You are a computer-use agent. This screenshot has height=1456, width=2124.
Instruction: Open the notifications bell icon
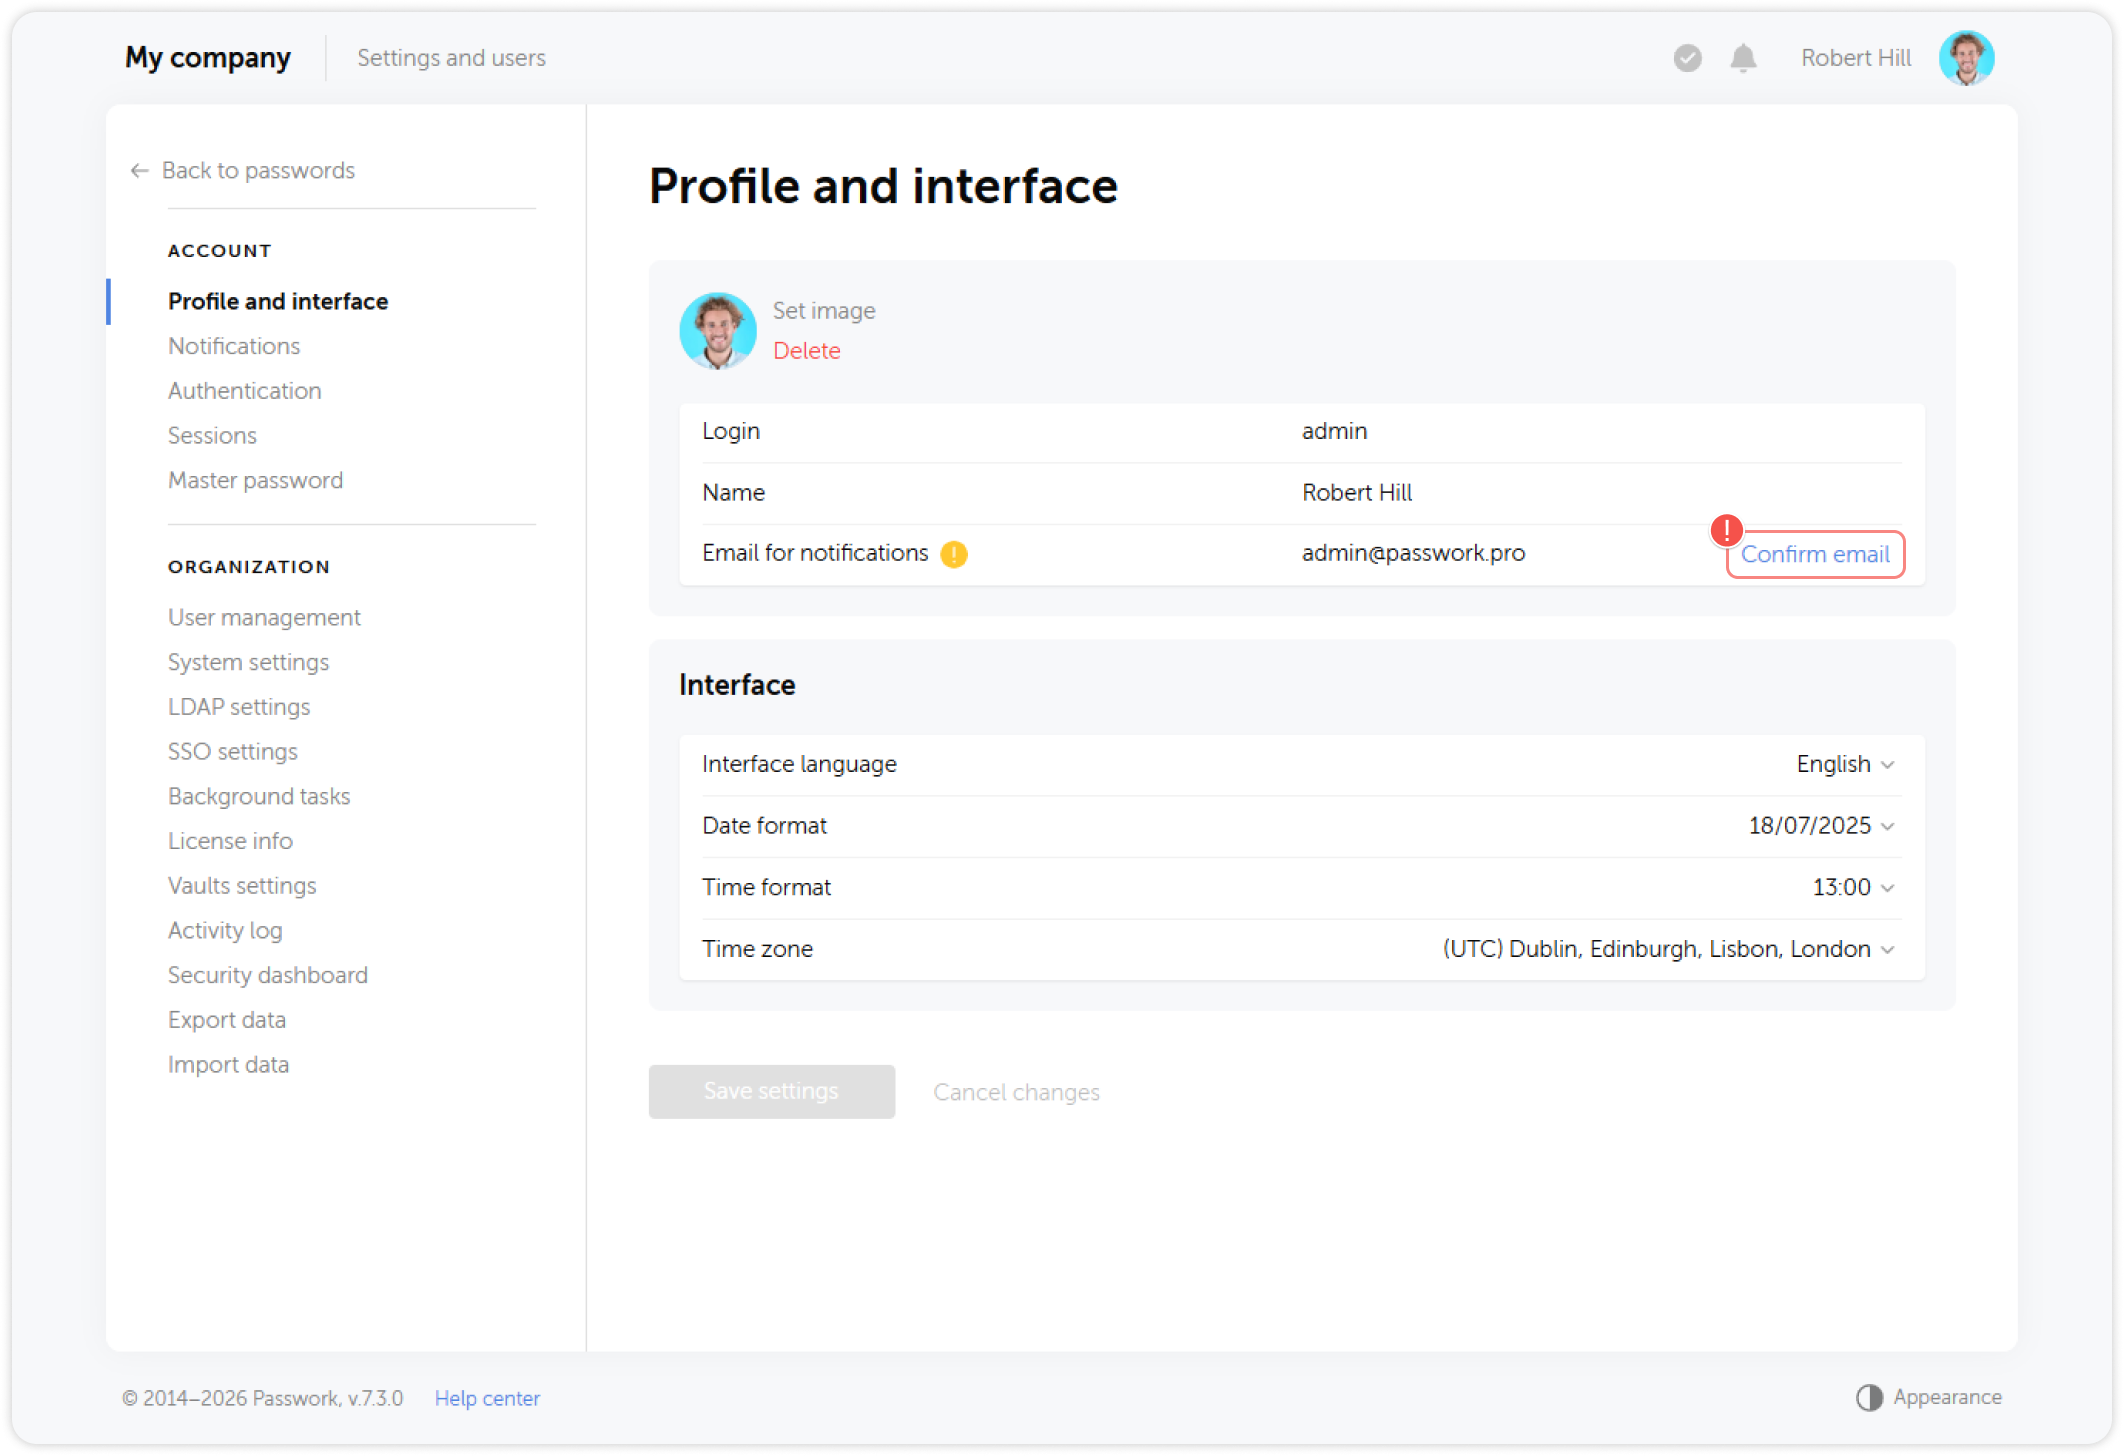1743,58
